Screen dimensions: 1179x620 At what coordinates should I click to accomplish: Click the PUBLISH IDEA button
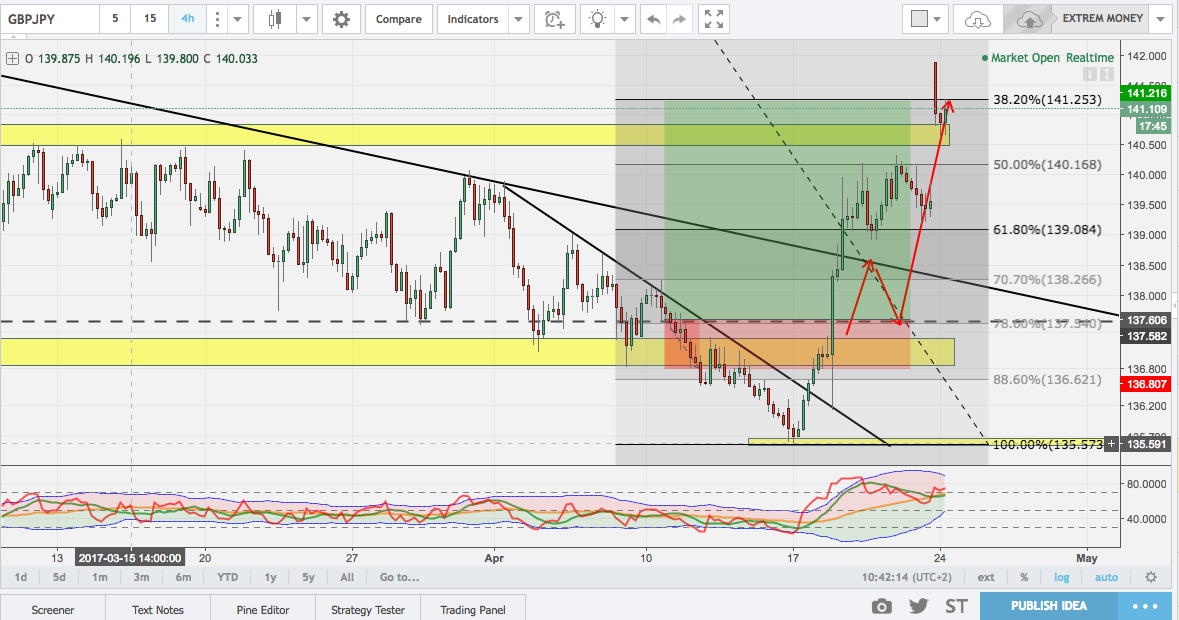pyautogui.click(x=1048, y=606)
